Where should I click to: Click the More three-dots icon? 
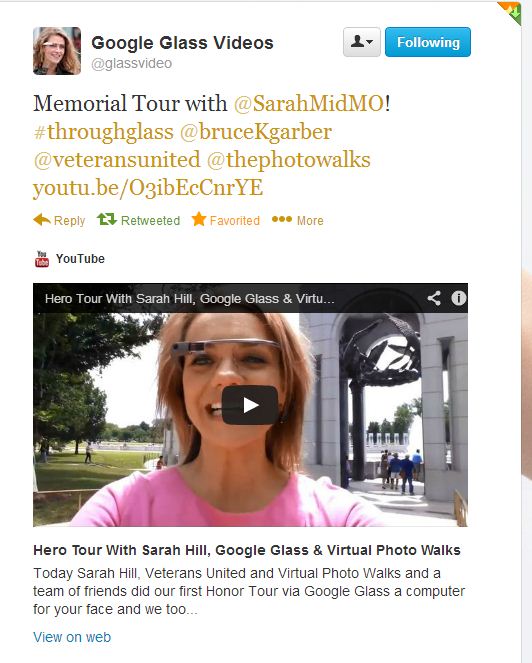coord(282,219)
